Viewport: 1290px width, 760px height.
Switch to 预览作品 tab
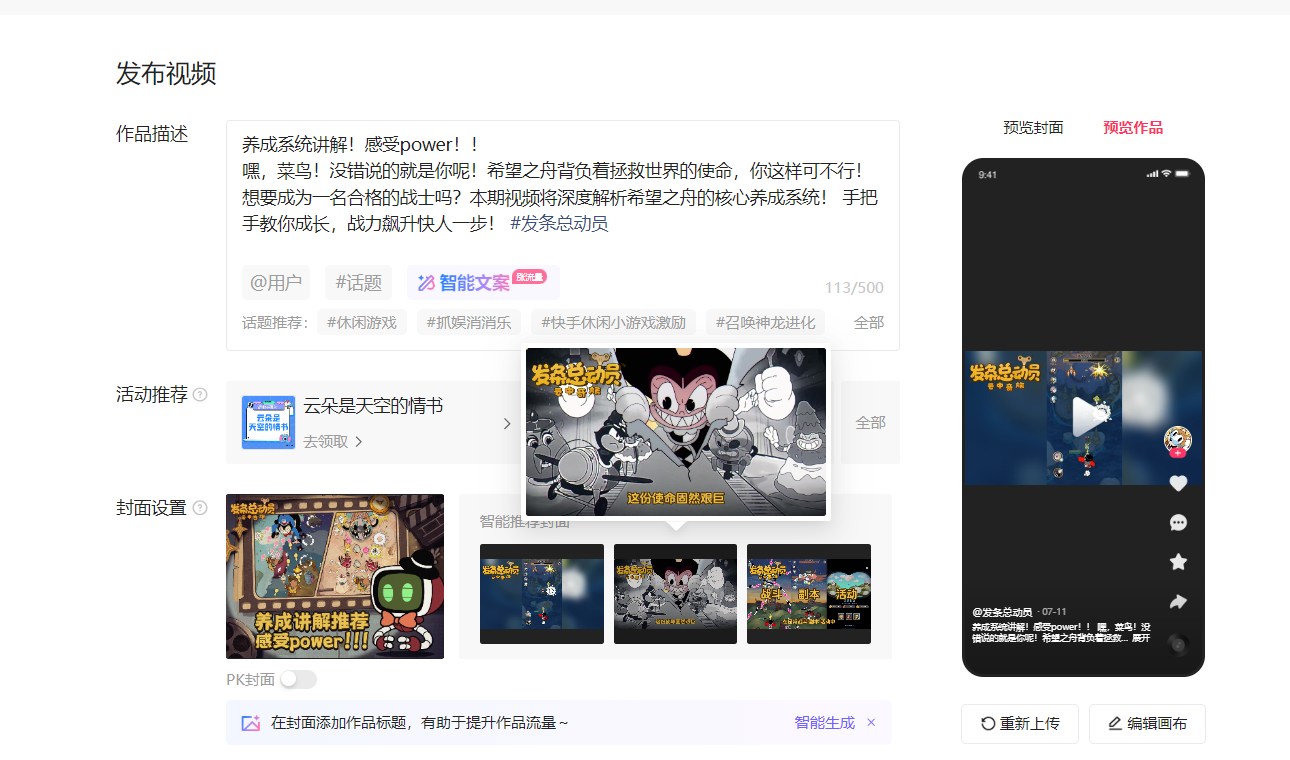coord(1133,128)
